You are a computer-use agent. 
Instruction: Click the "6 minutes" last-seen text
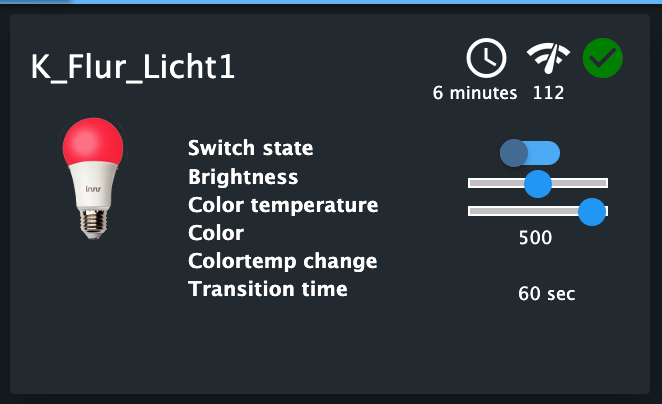(x=475, y=93)
